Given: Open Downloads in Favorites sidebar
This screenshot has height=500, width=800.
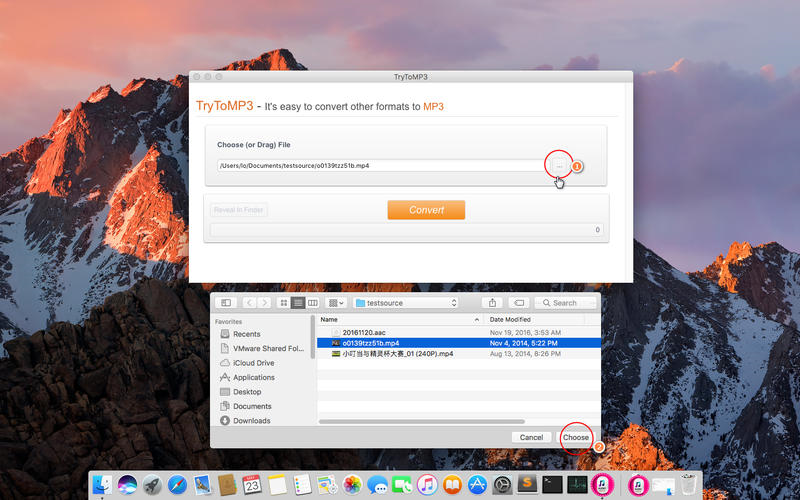Looking at the screenshot, I should 251,421.
